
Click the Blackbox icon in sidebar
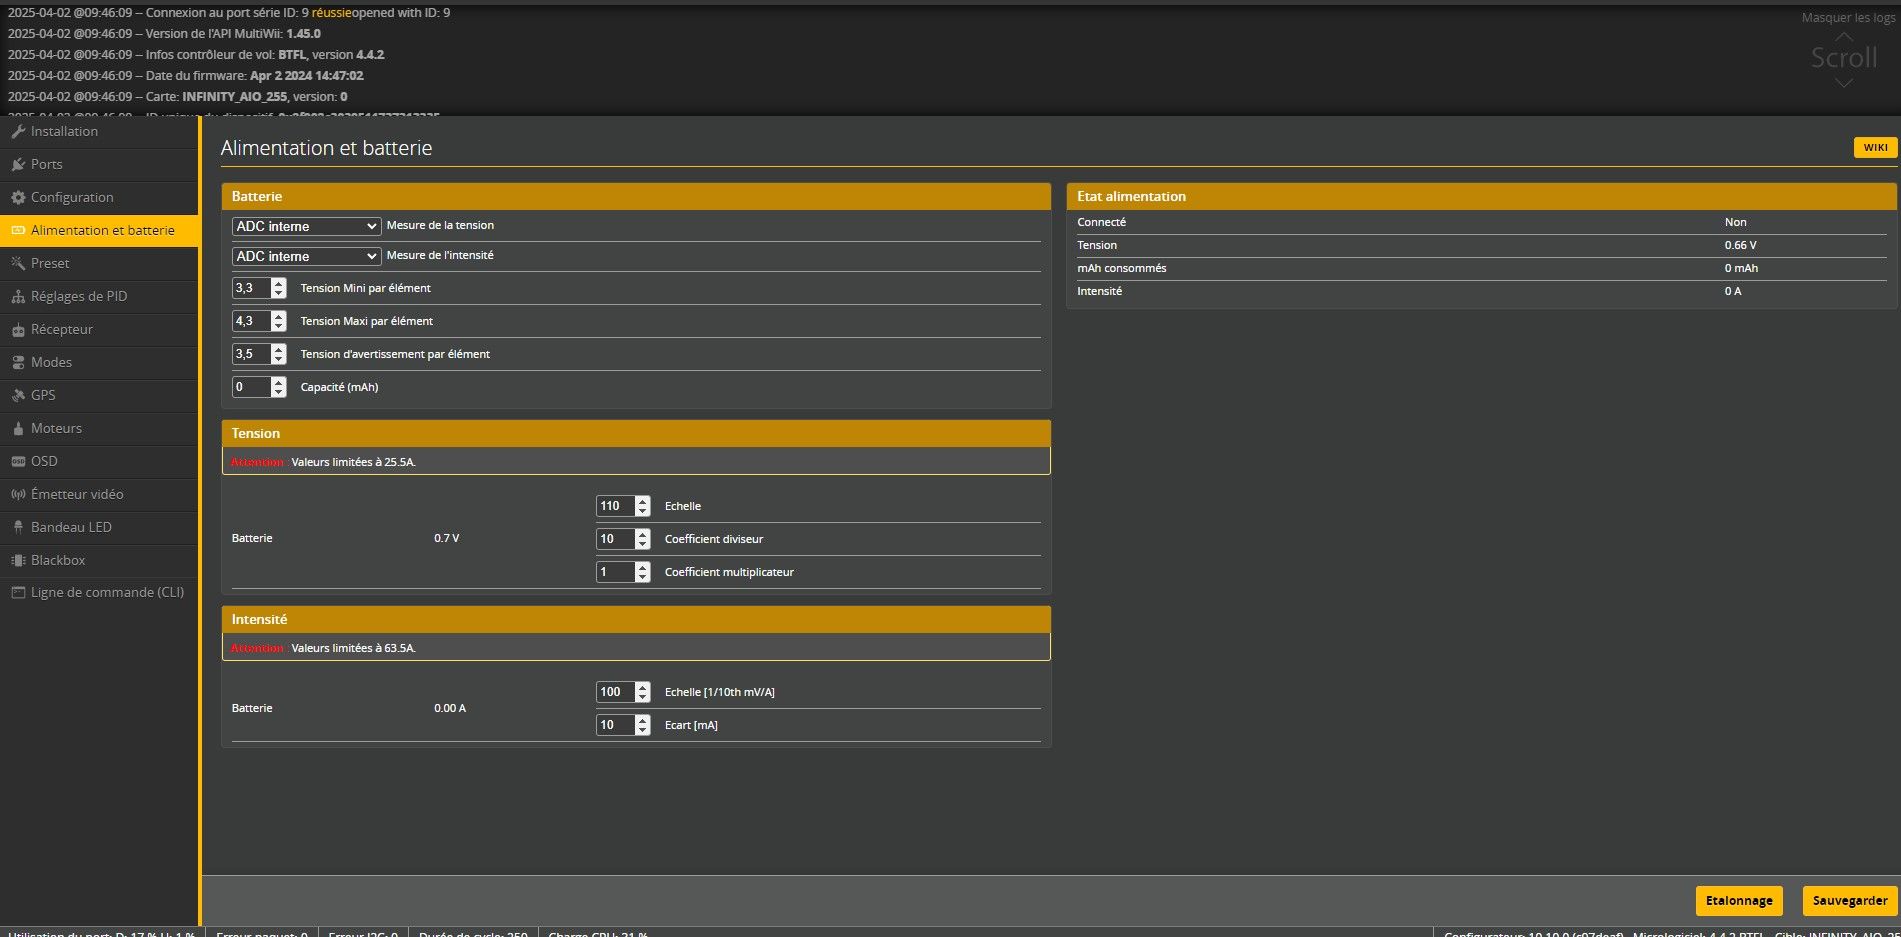(18, 561)
